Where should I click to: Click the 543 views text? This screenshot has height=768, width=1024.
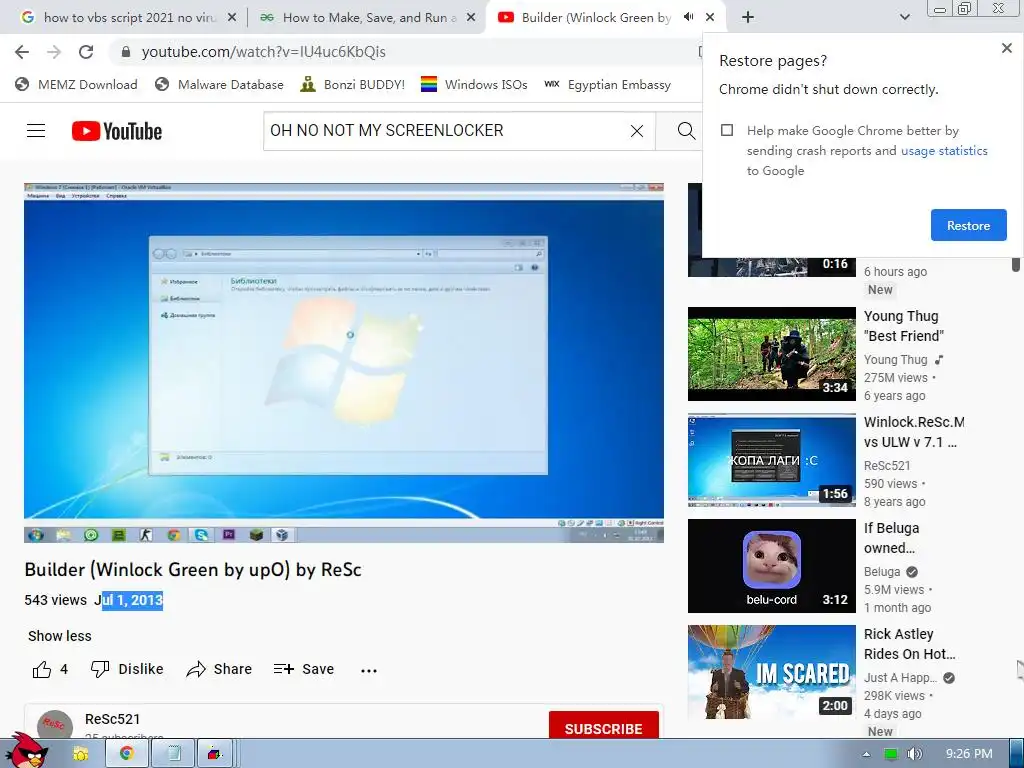pos(56,600)
